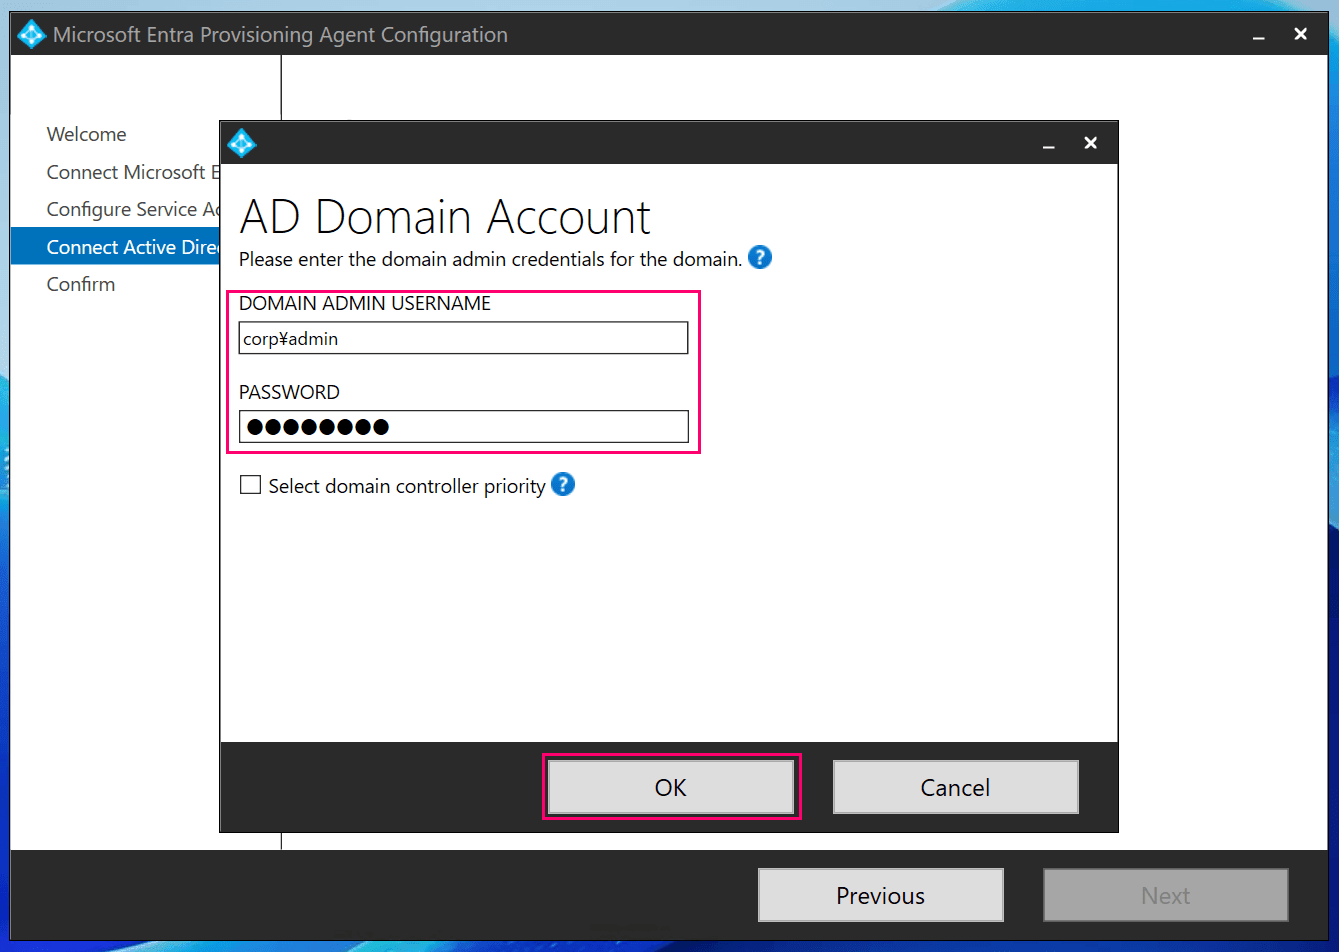Click the Domain Admin Username field

click(463, 338)
